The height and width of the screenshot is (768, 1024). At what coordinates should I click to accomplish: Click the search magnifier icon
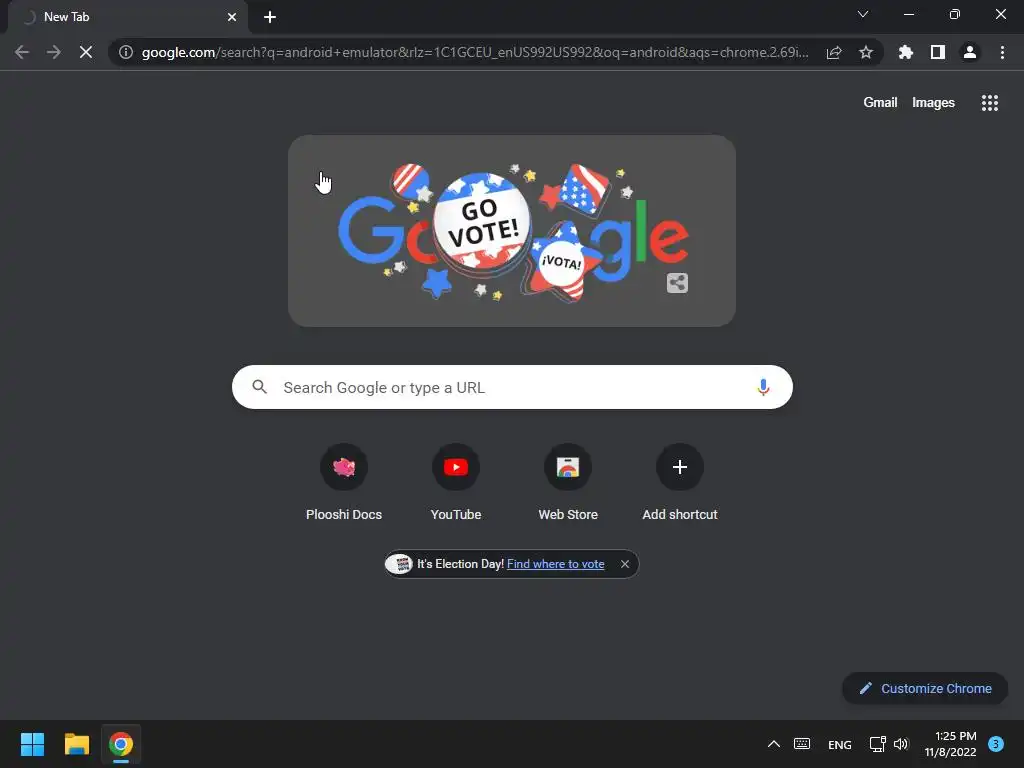pos(259,387)
